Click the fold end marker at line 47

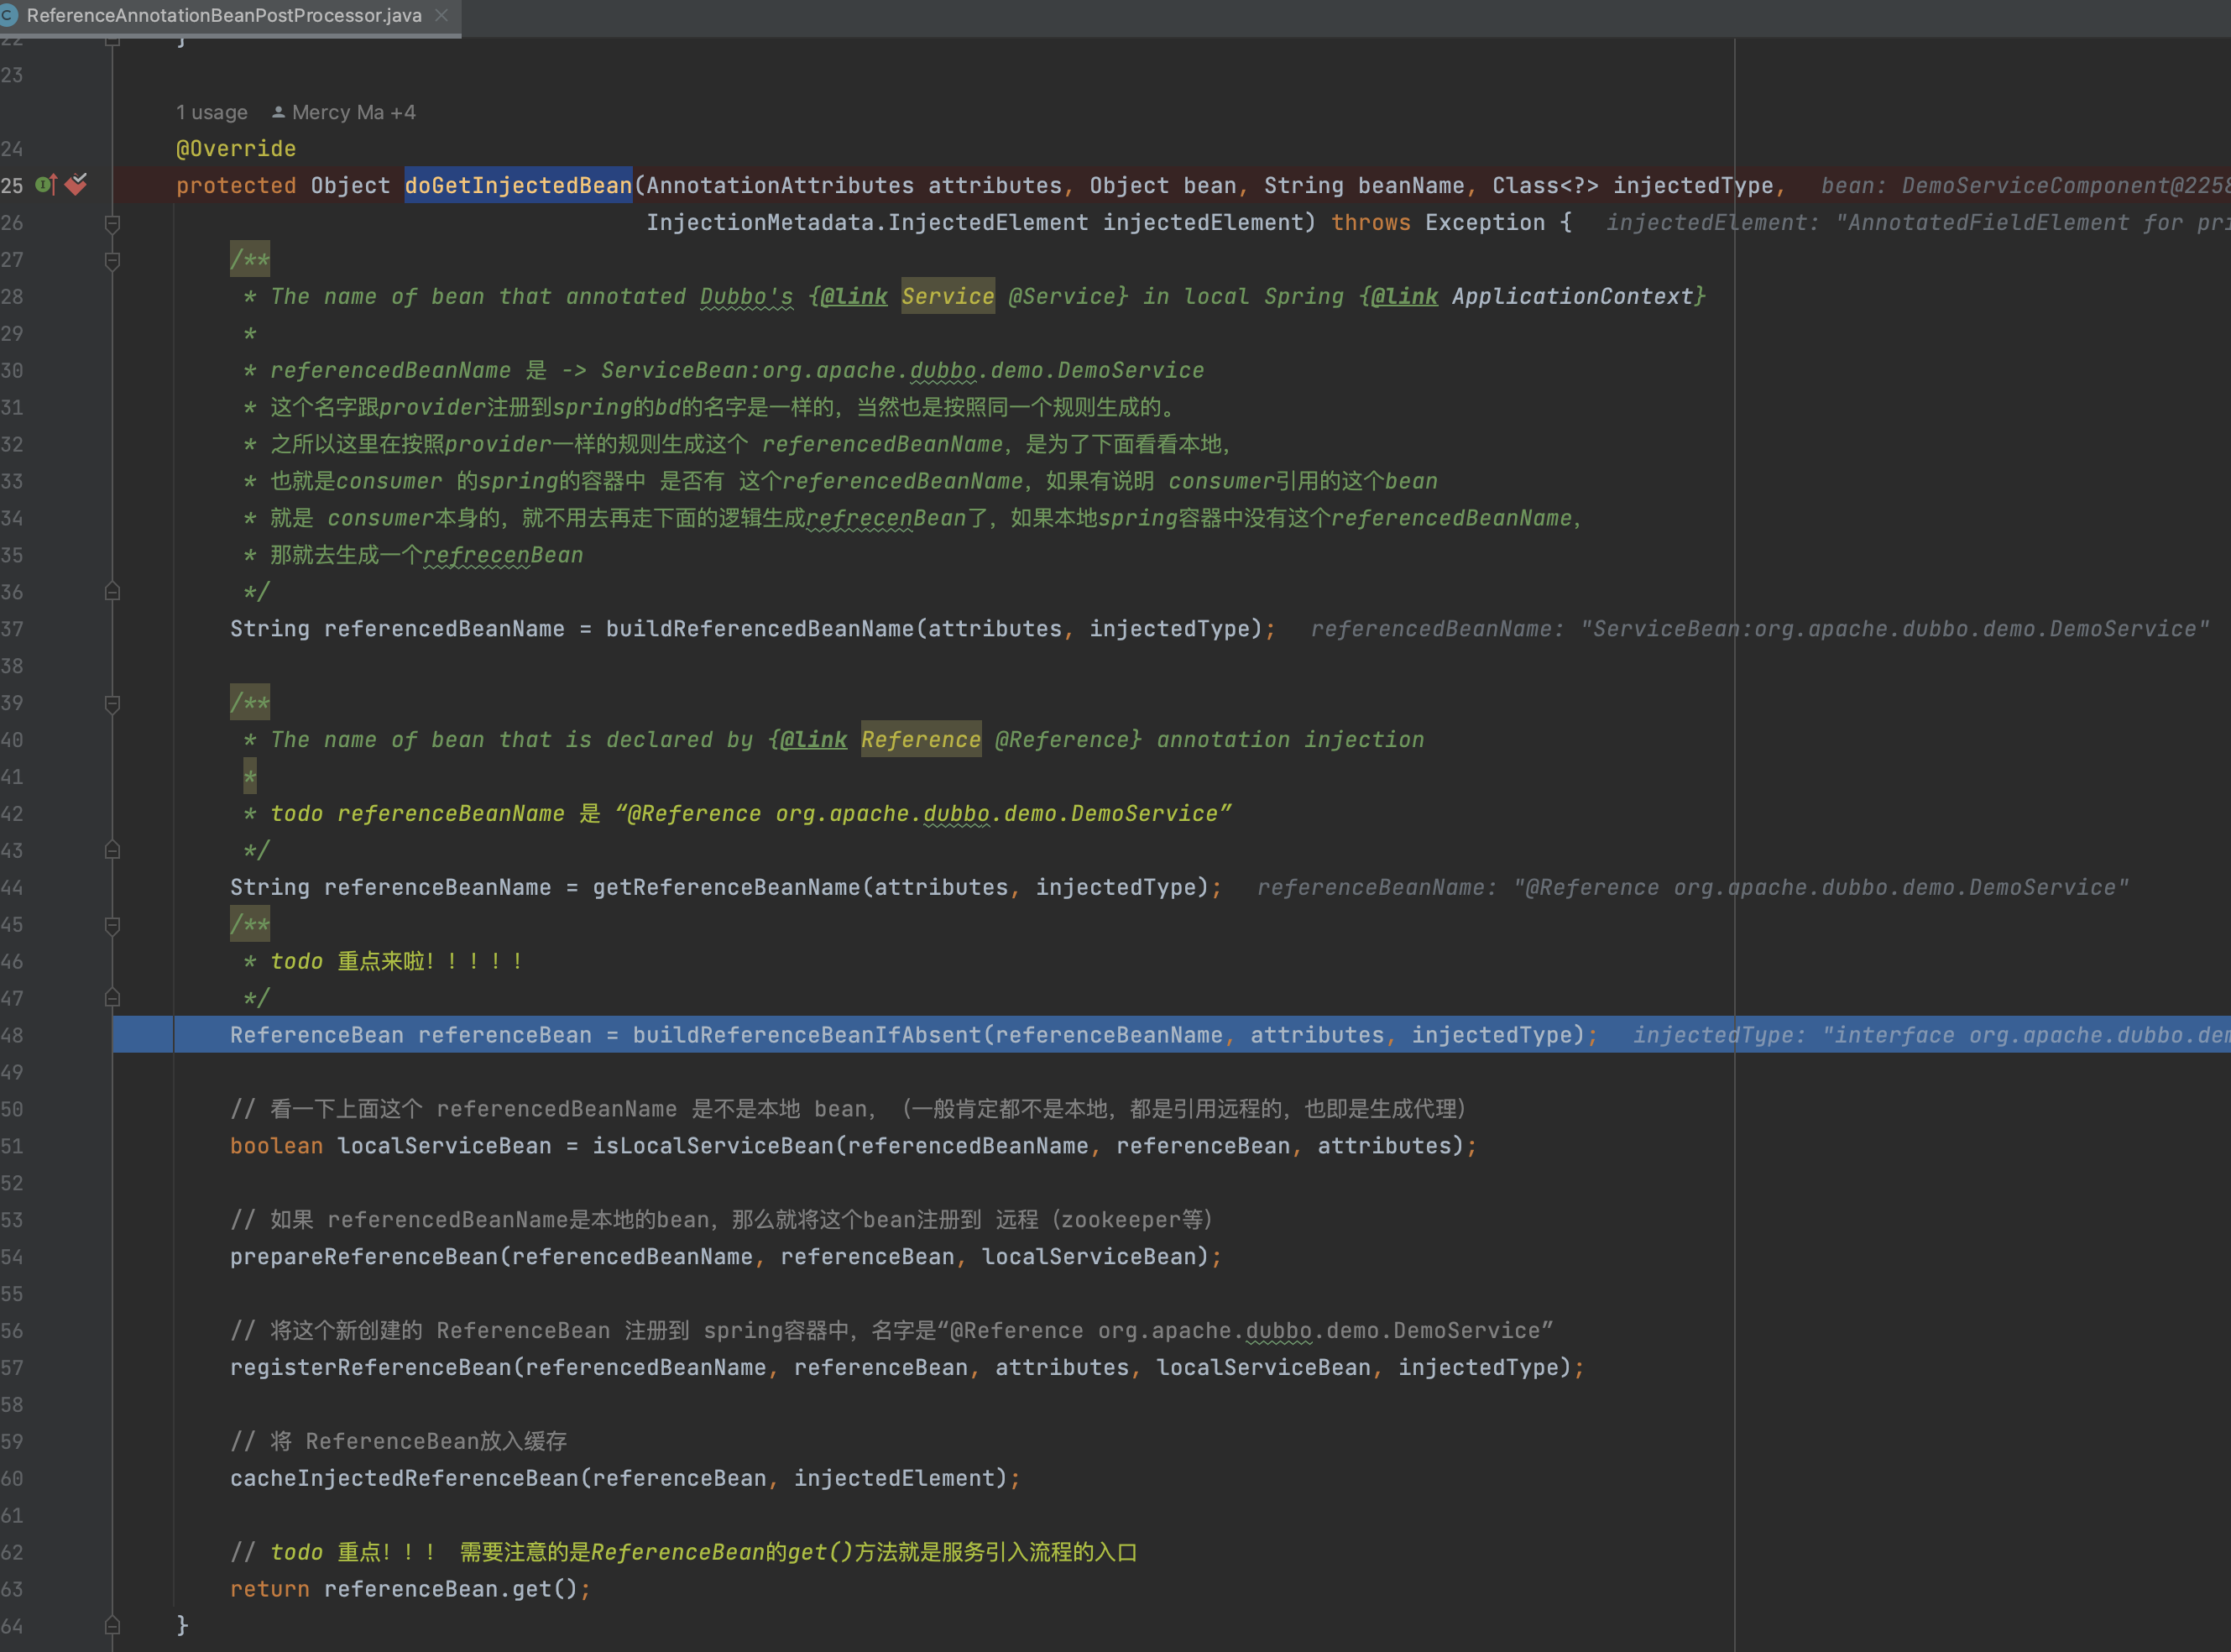click(x=112, y=998)
